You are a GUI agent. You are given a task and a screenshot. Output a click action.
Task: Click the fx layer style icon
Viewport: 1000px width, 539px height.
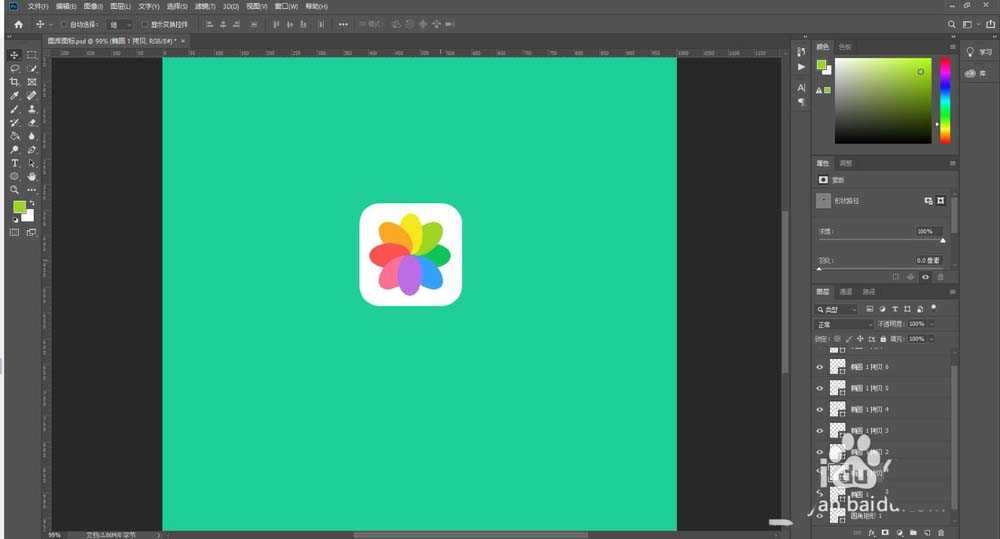click(x=871, y=532)
